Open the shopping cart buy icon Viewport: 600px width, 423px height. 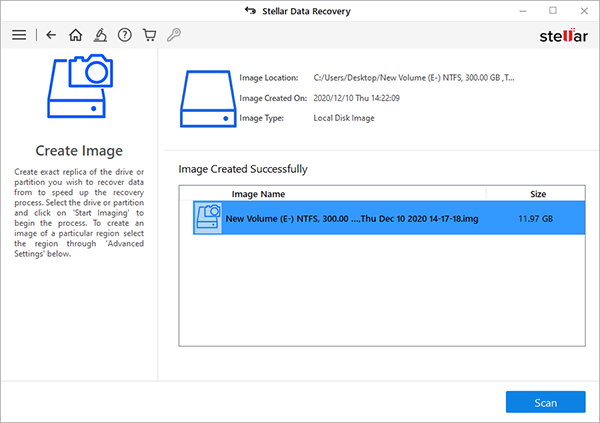pos(149,35)
